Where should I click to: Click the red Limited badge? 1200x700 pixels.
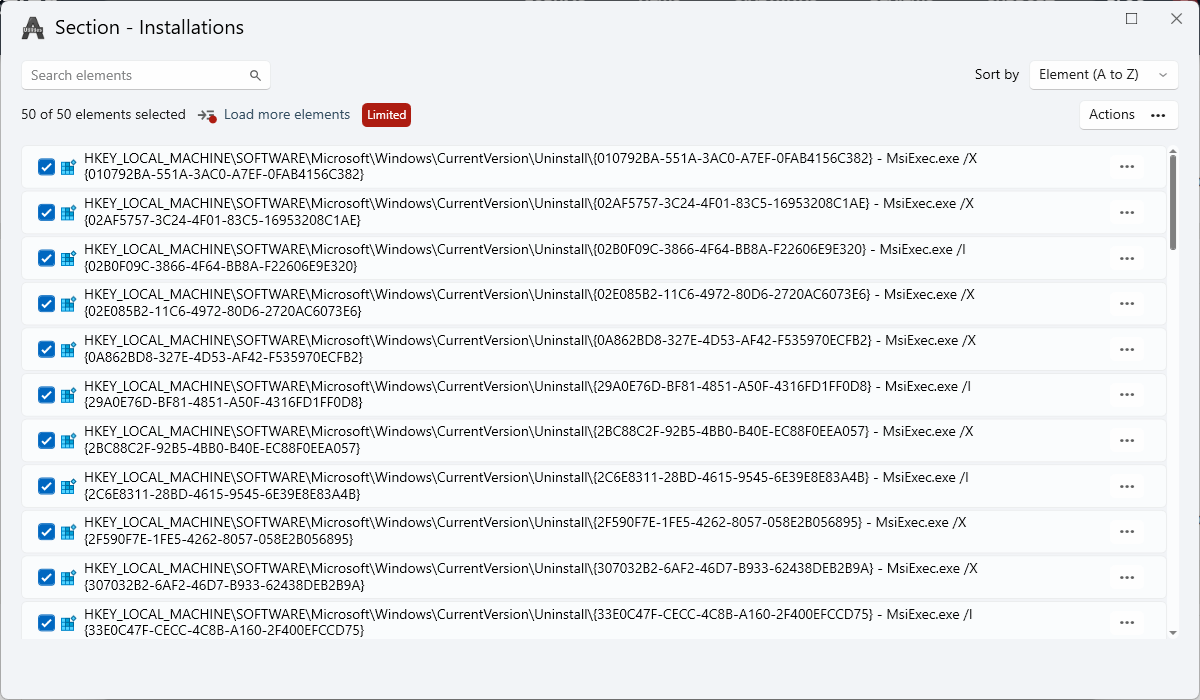point(386,115)
